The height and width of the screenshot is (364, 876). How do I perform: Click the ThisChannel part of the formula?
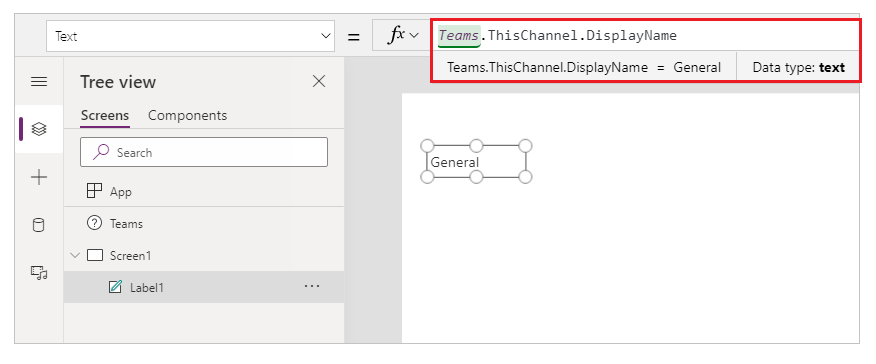point(534,36)
